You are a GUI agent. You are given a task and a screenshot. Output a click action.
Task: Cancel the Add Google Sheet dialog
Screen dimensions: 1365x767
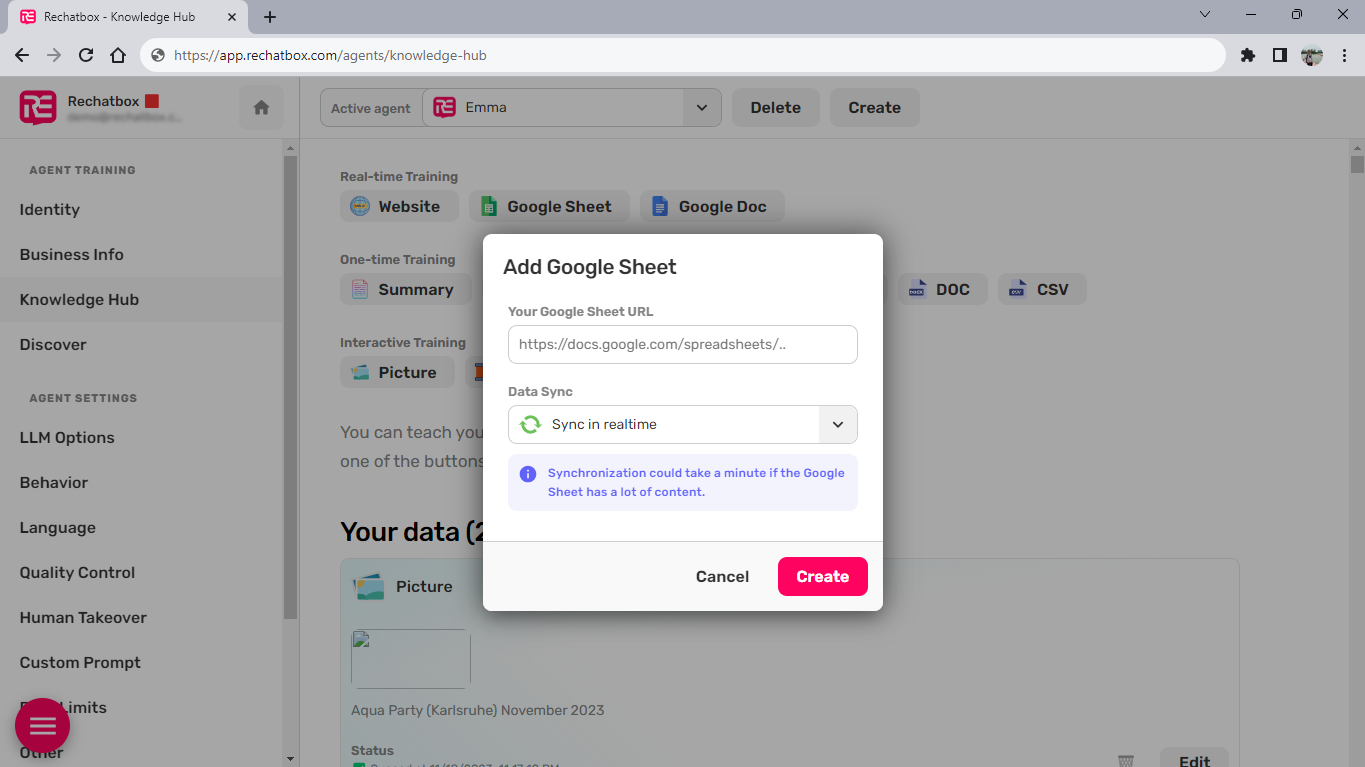[x=722, y=577]
